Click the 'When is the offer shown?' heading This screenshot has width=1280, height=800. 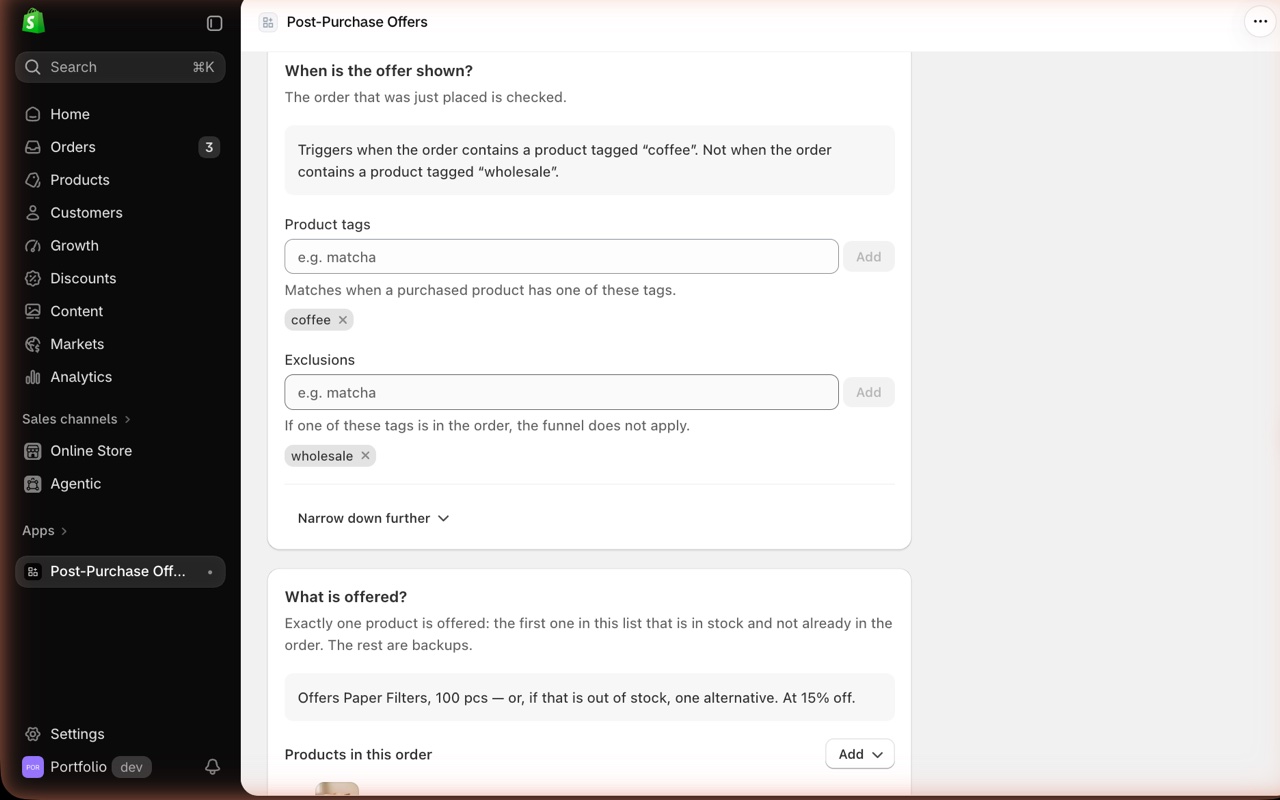[x=378, y=71]
